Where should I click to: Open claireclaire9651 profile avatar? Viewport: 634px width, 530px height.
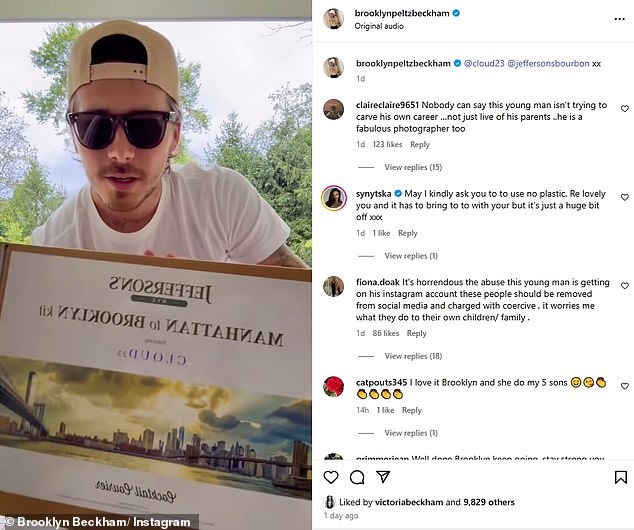click(334, 109)
